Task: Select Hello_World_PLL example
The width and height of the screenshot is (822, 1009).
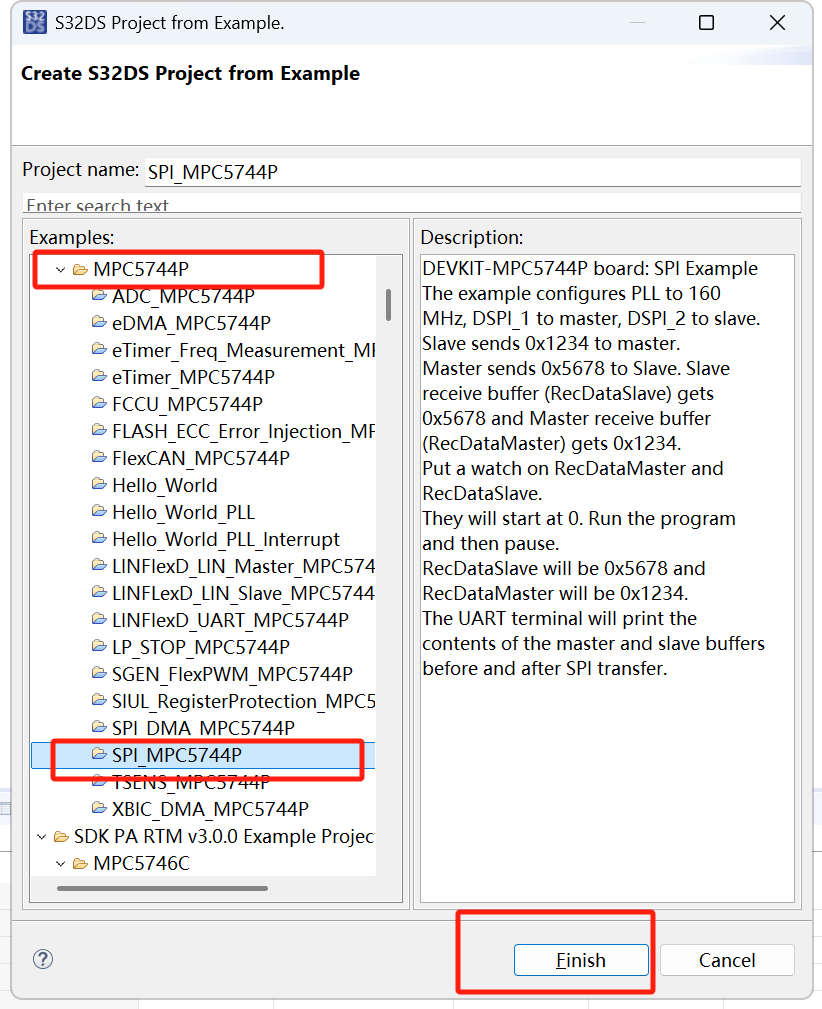Action: [x=183, y=512]
